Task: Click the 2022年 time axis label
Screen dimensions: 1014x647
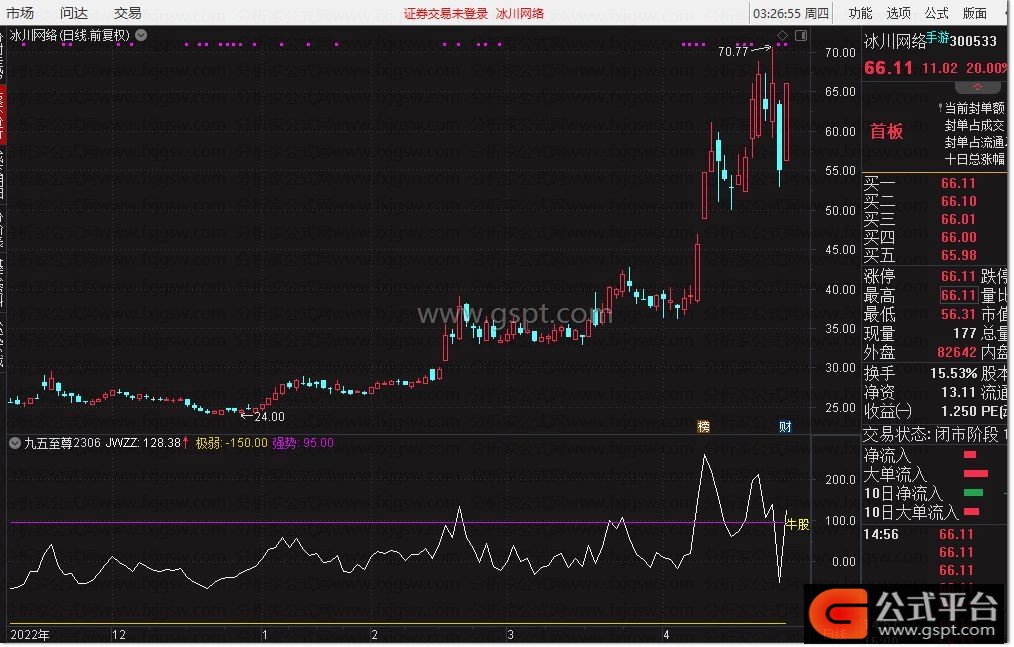Action: click(30, 635)
